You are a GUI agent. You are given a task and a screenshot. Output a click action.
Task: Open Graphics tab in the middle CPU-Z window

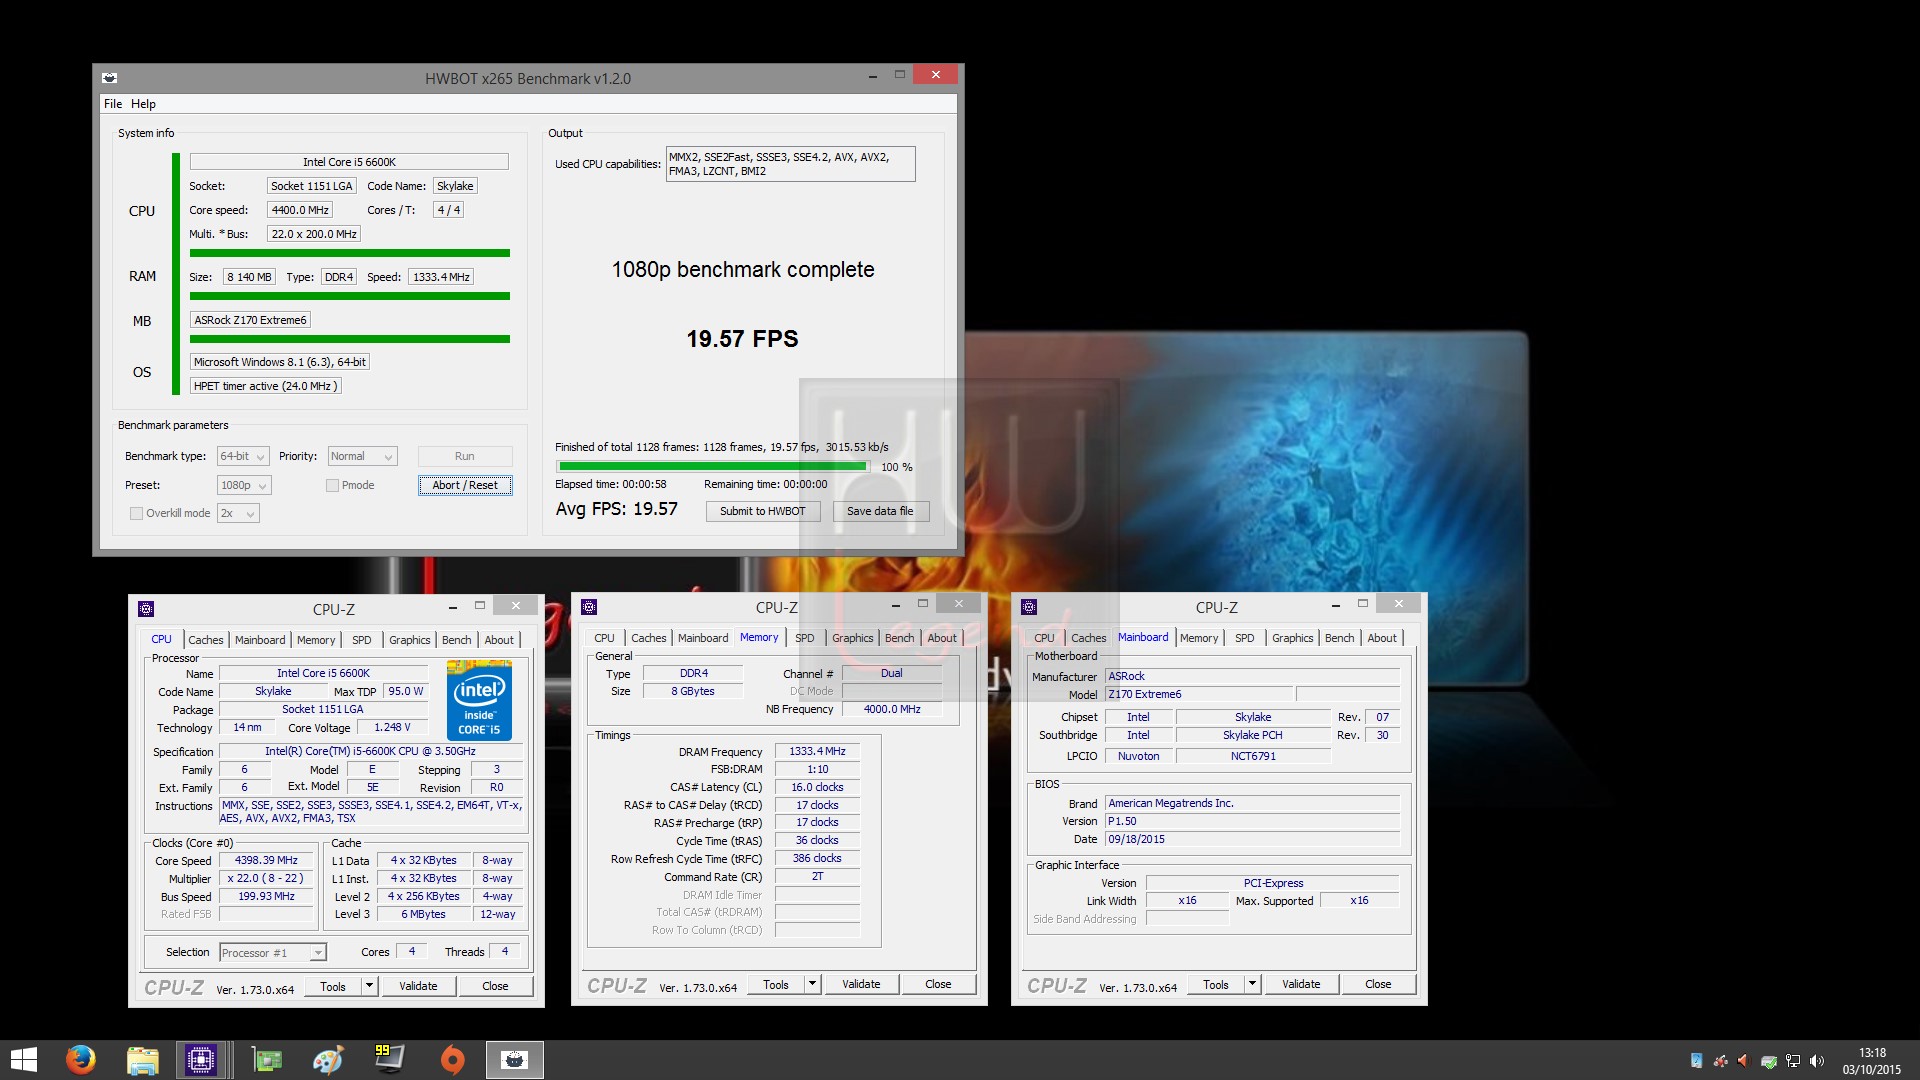point(852,638)
